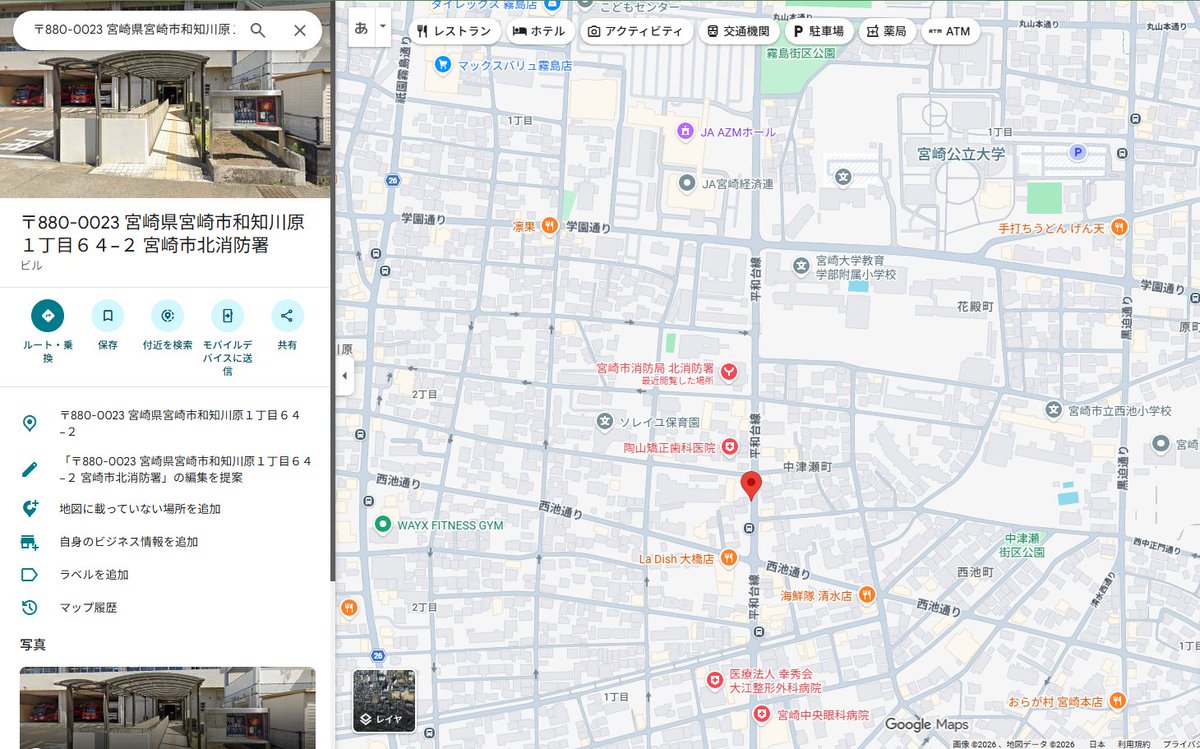Screen dimensions: 1200x749
Task: Click the address search input field
Action: [x=134, y=30]
